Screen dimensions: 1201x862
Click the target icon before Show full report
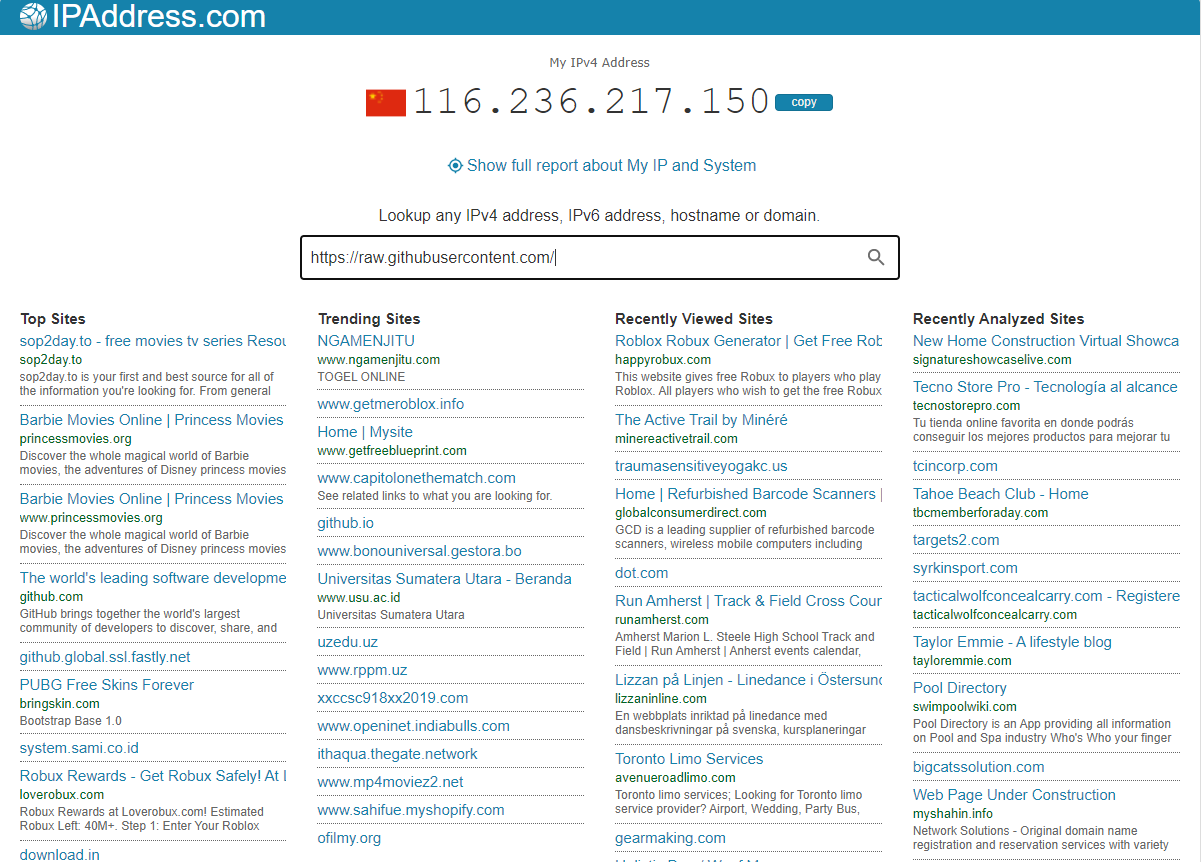click(455, 166)
